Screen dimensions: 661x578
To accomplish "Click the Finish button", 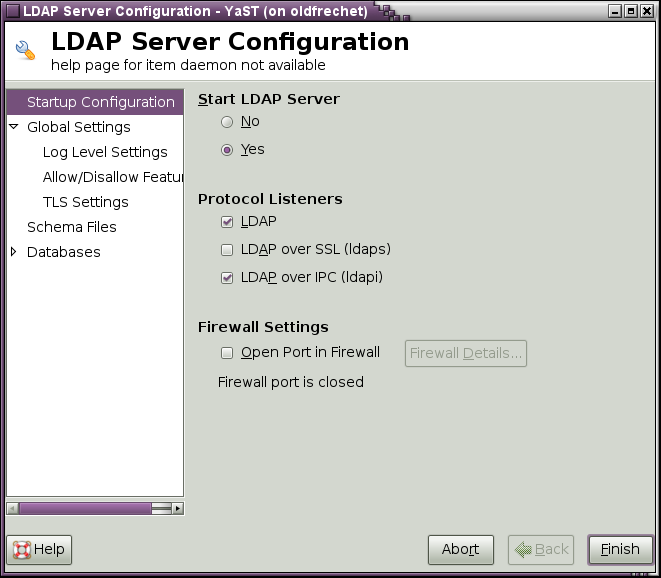I will [x=620, y=549].
